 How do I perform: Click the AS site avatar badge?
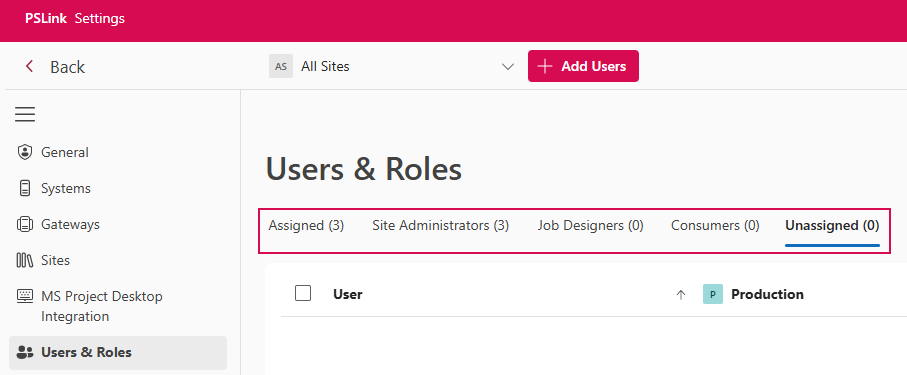281,67
